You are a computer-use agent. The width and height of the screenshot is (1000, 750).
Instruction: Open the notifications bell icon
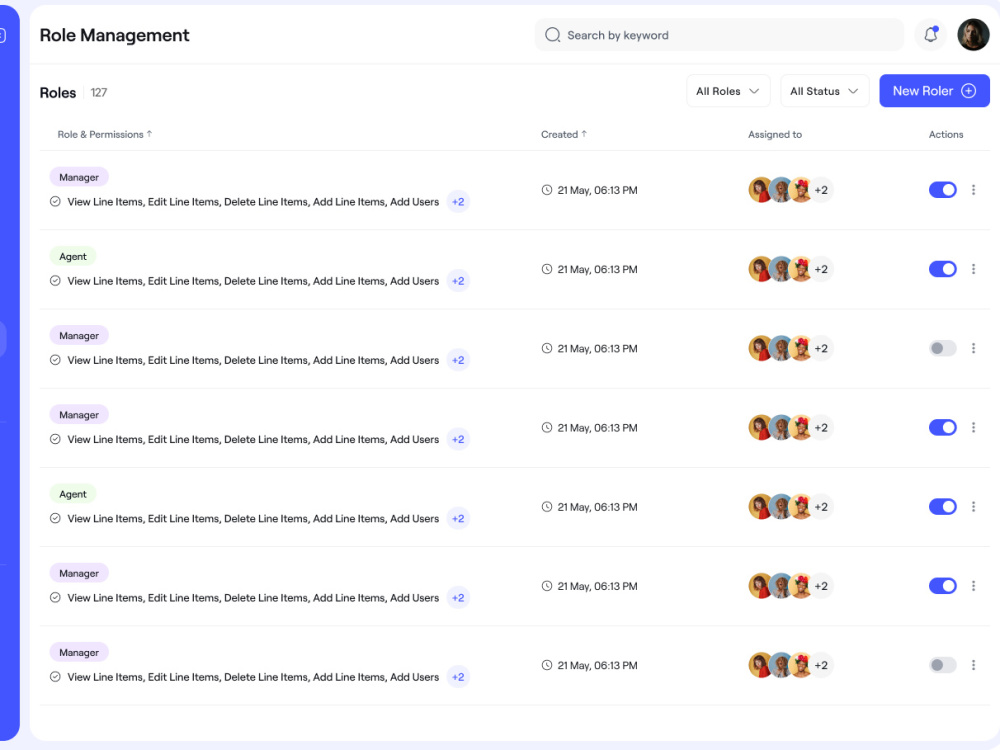click(x=930, y=34)
